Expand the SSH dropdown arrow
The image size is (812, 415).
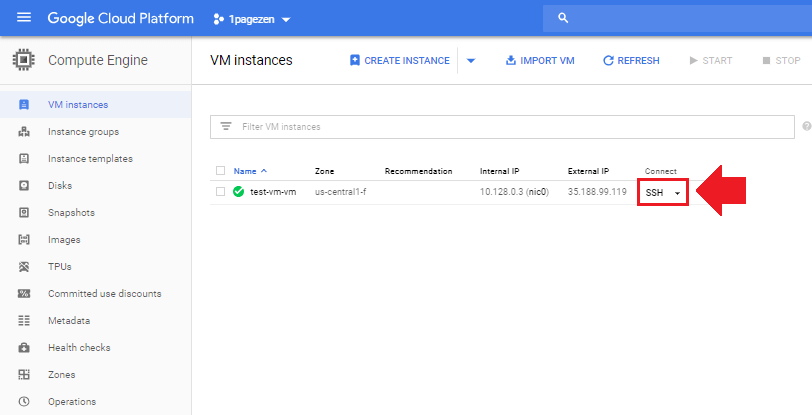click(x=677, y=193)
